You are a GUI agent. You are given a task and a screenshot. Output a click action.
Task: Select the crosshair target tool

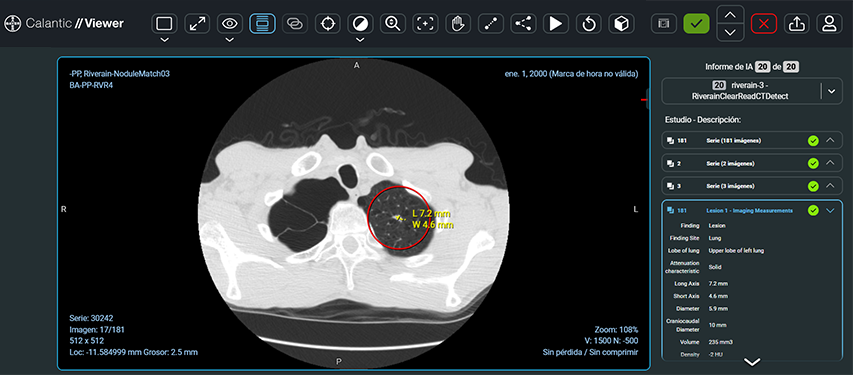coord(327,23)
